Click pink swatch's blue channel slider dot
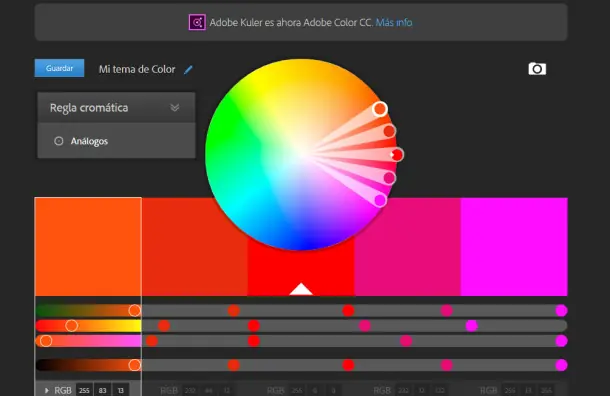The image size is (610, 396). pyautogui.click(x=406, y=341)
